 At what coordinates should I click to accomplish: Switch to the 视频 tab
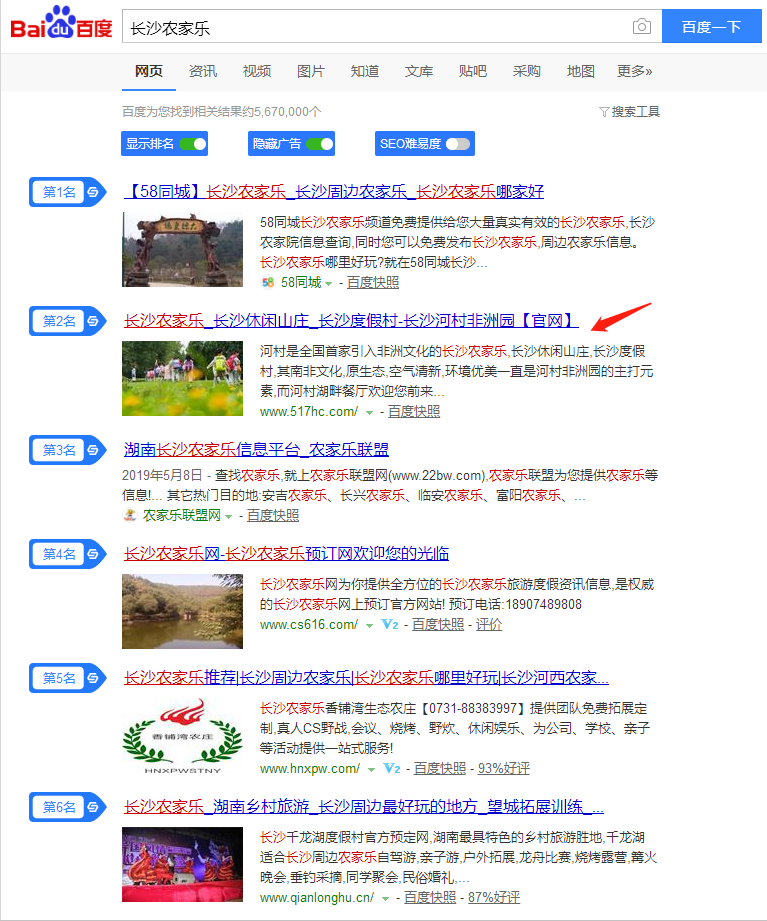coord(257,72)
